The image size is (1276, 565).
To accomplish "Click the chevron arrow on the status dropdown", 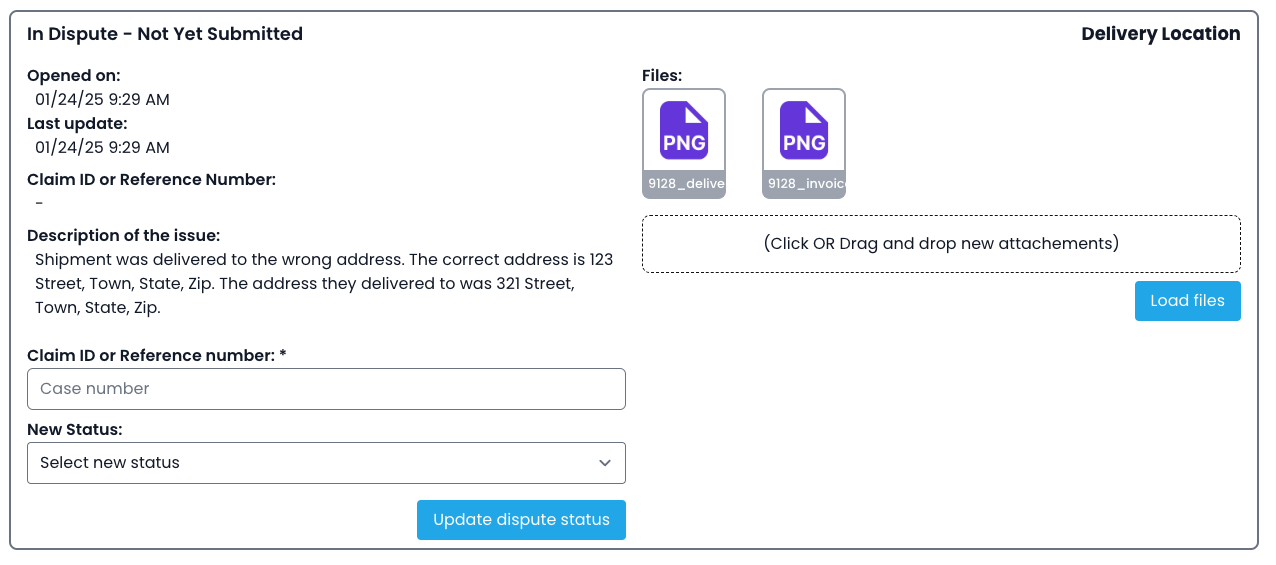I will click(604, 463).
